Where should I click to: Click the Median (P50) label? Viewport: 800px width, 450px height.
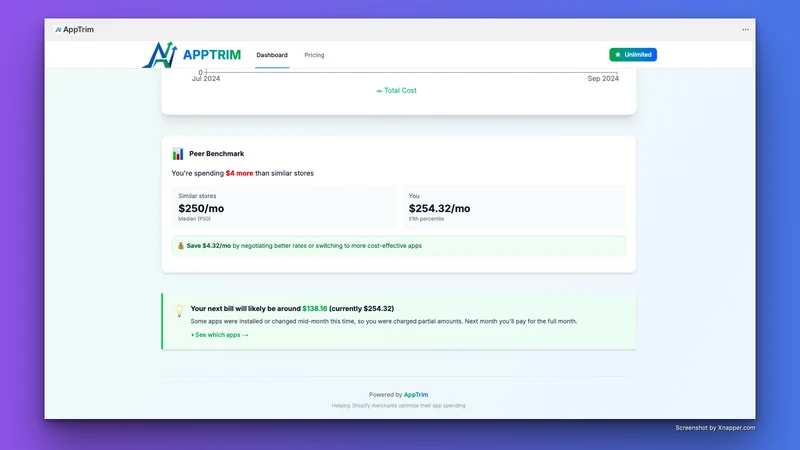[x=194, y=219]
